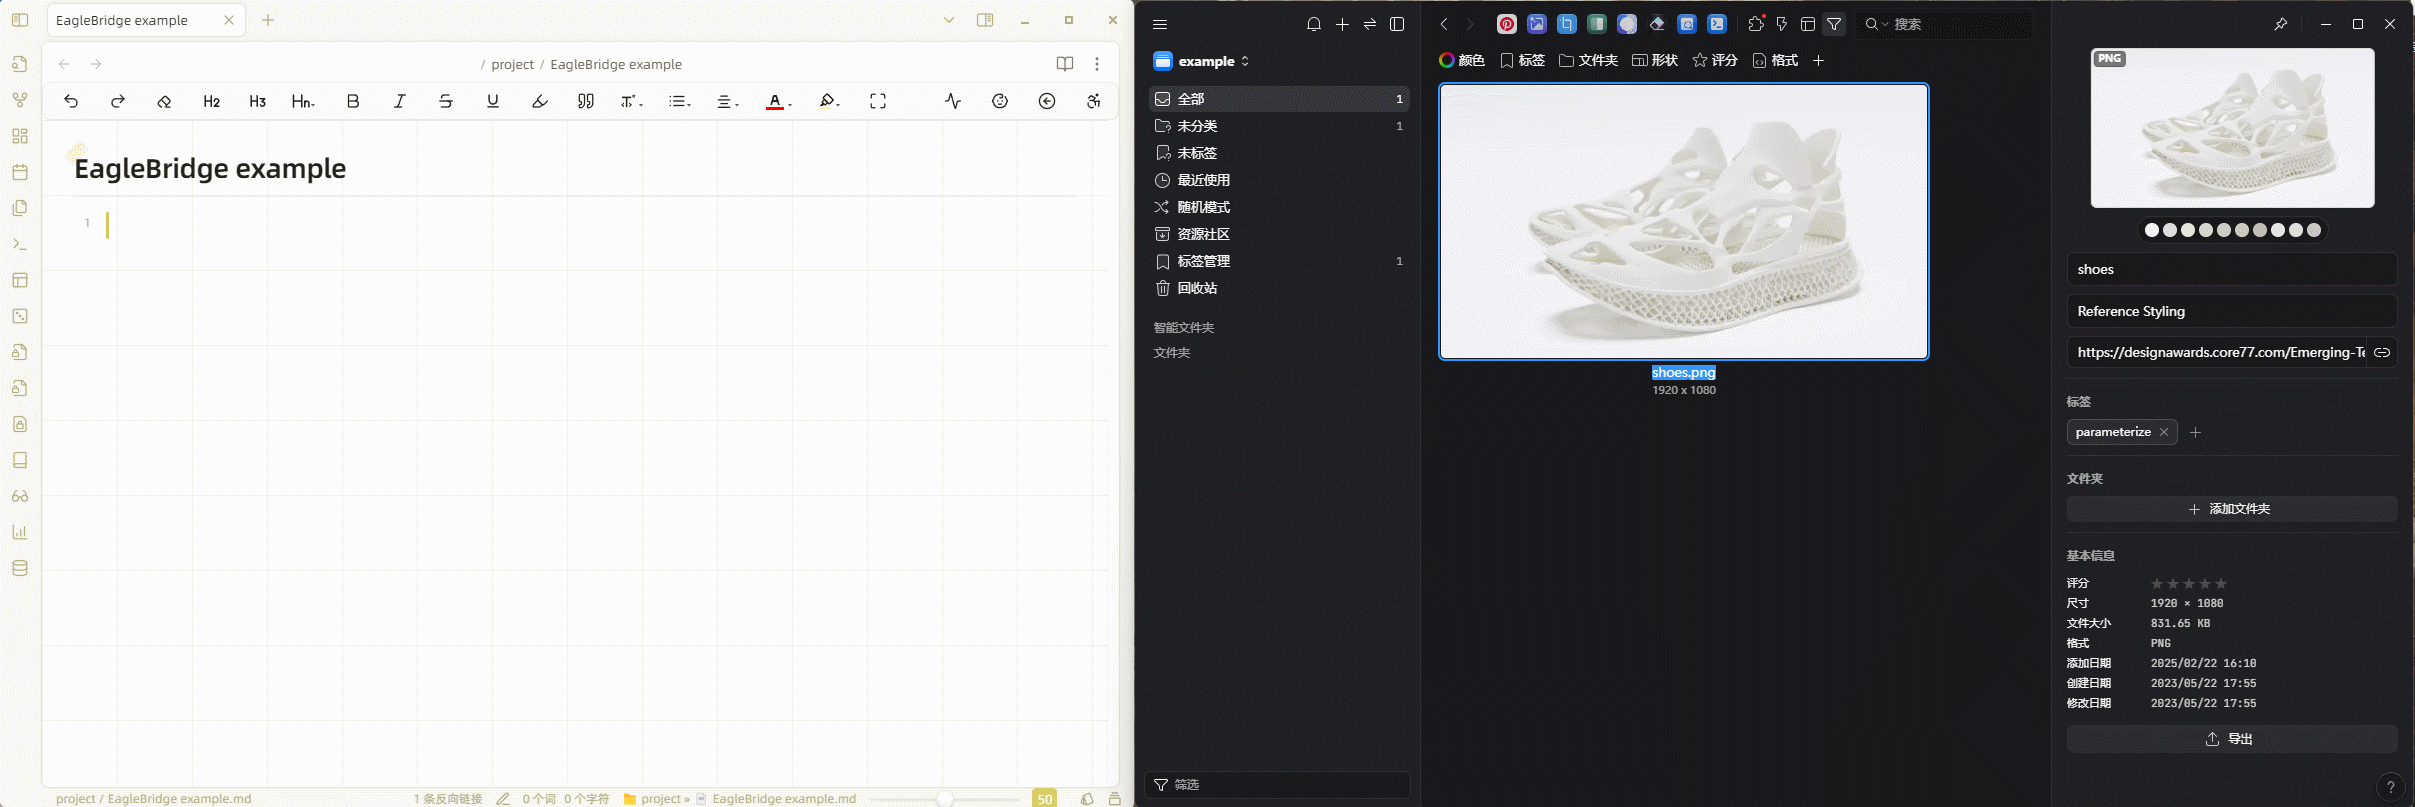Apply H2 heading format
2415x807 pixels.
tap(211, 101)
